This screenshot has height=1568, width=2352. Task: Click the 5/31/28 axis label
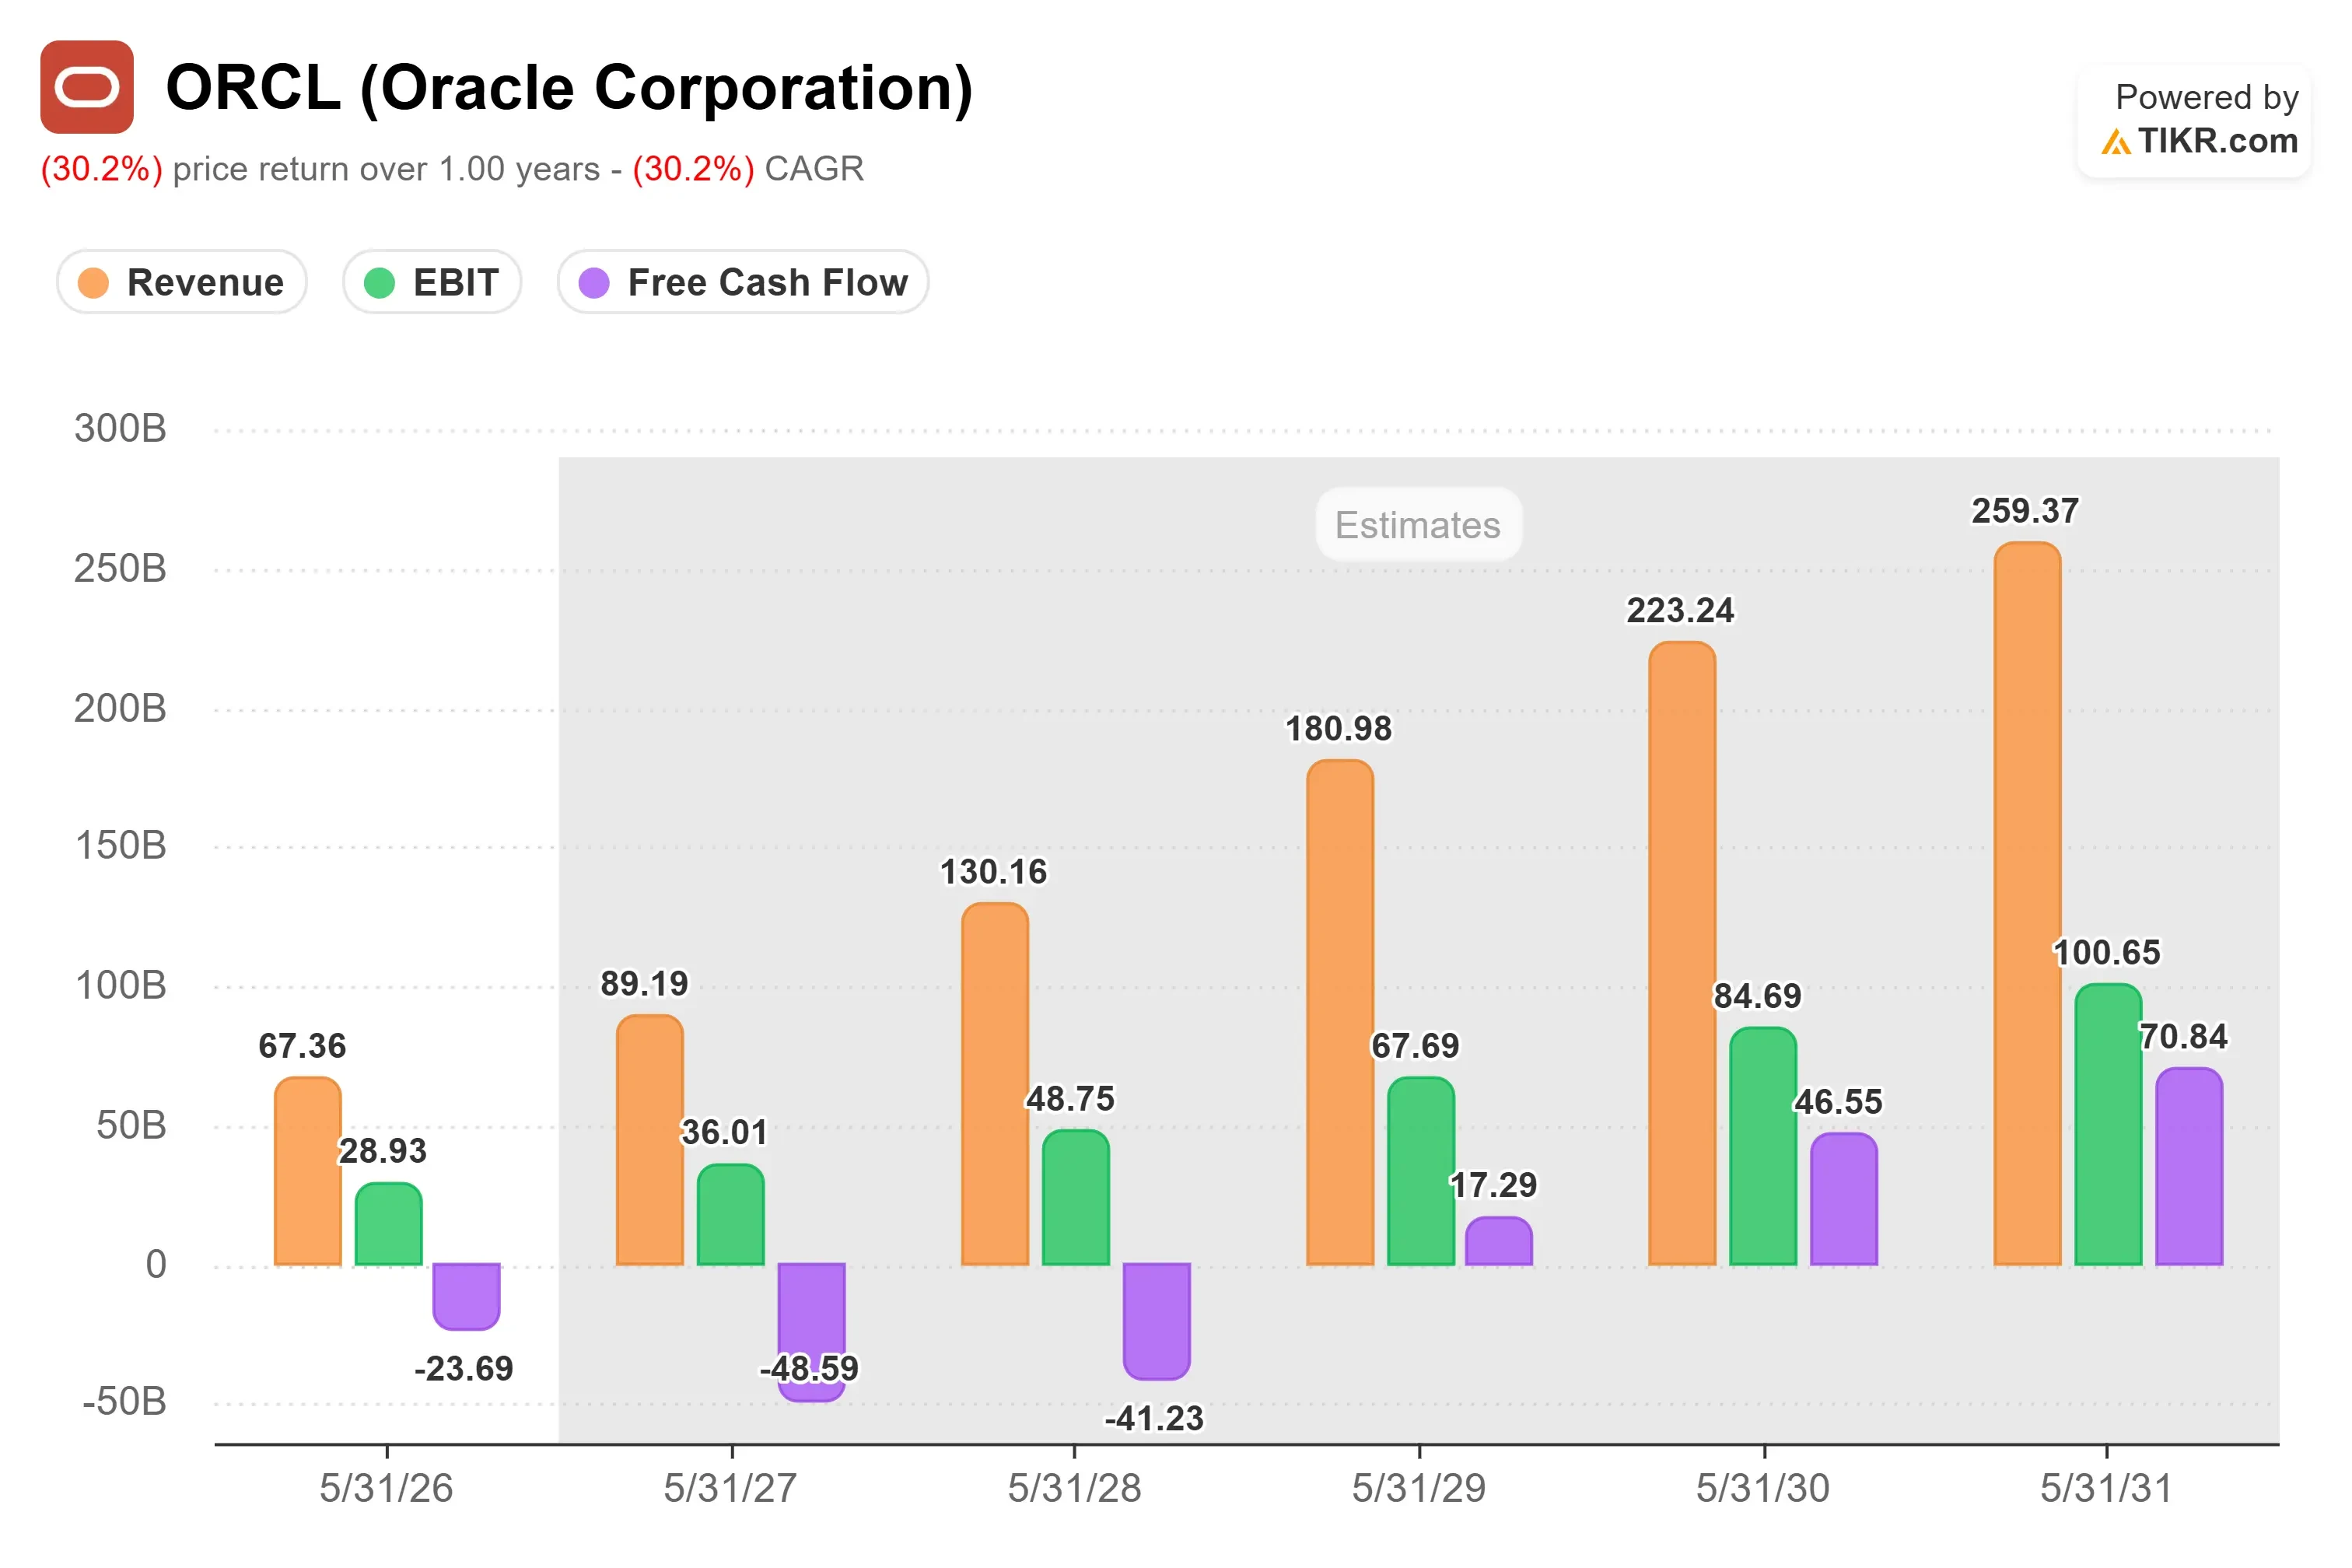click(x=1074, y=1488)
